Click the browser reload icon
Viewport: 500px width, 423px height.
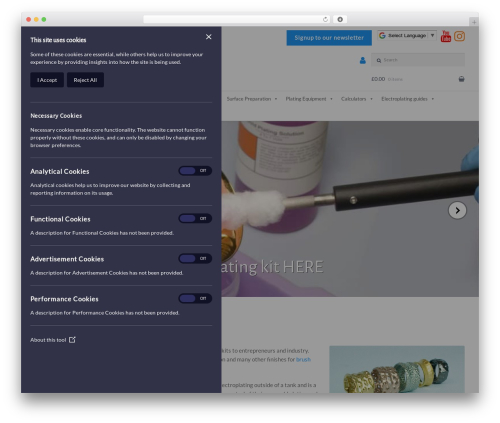(325, 19)
